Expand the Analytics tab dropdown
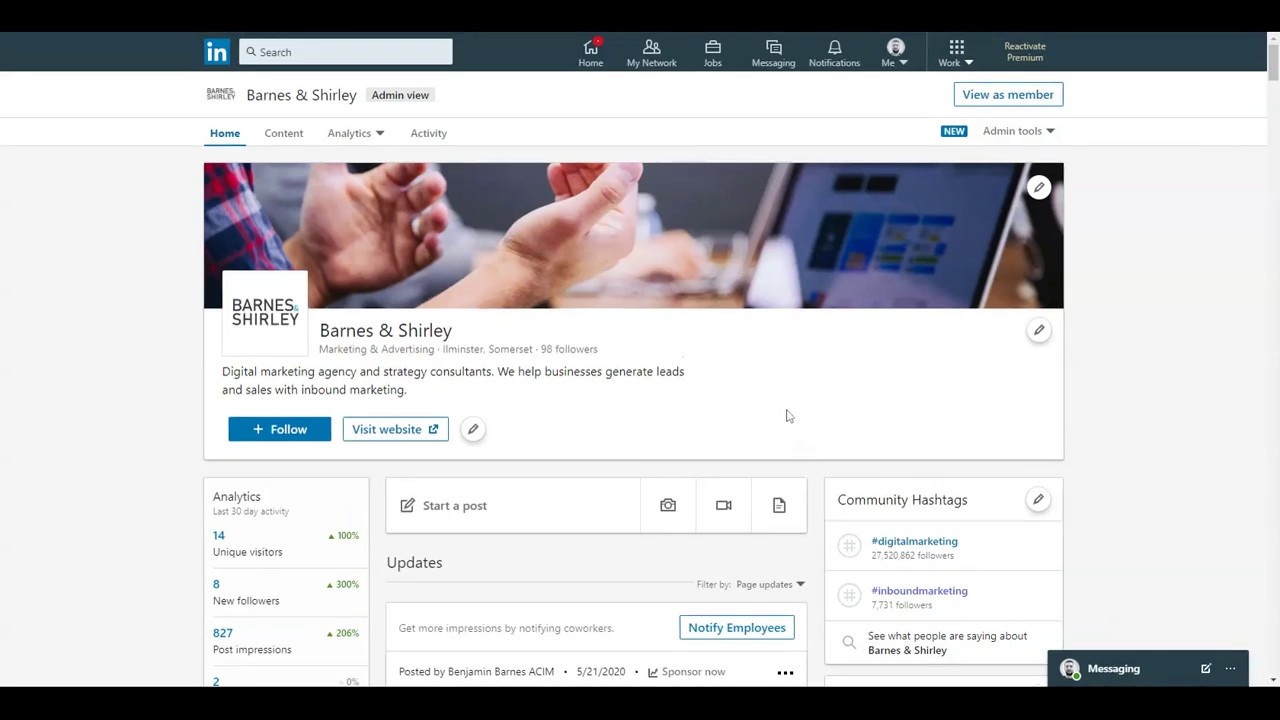The height and width of the screenshot is (720, 1280). pyautogui.click(x=356, y=133)
